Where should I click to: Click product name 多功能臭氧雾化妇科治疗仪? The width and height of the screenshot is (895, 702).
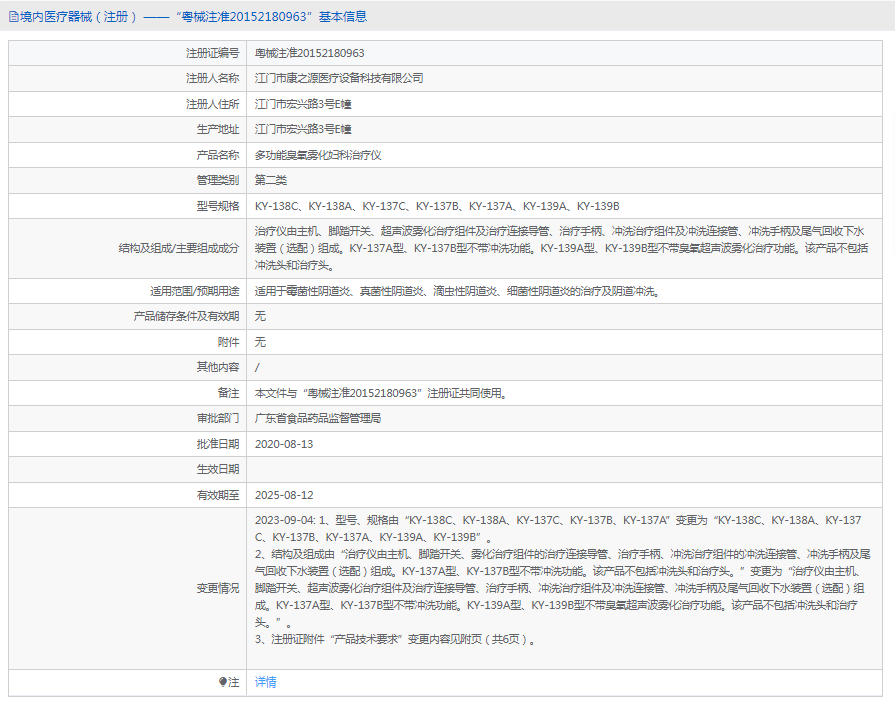point(318,155)
